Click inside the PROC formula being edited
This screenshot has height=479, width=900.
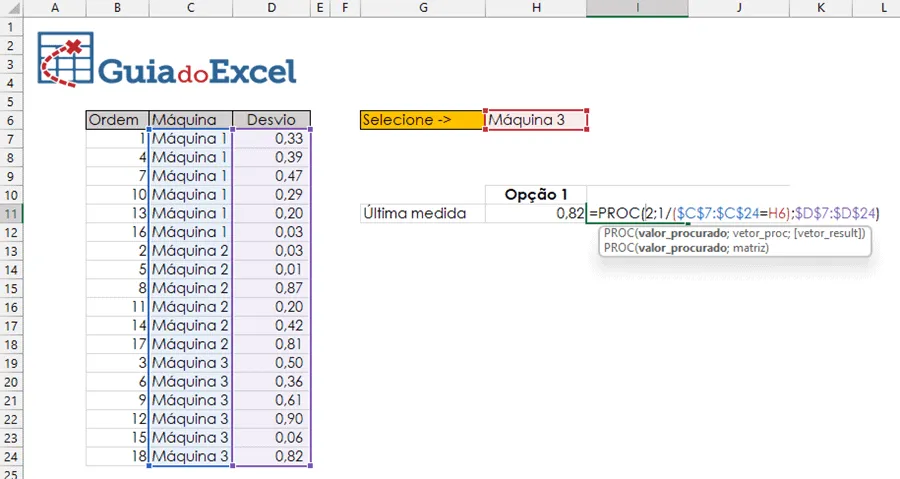tap(734, 213)
